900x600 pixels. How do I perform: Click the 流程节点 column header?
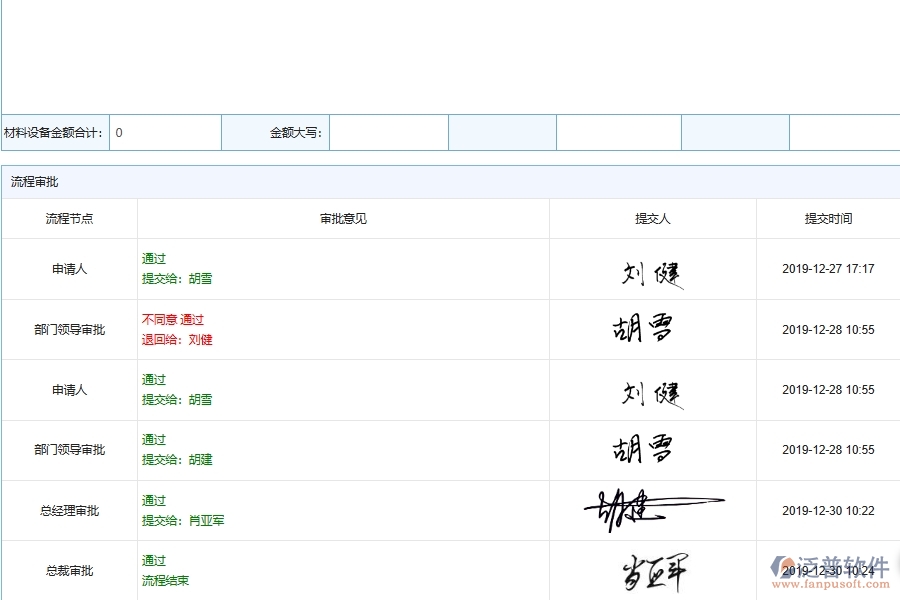69,218
